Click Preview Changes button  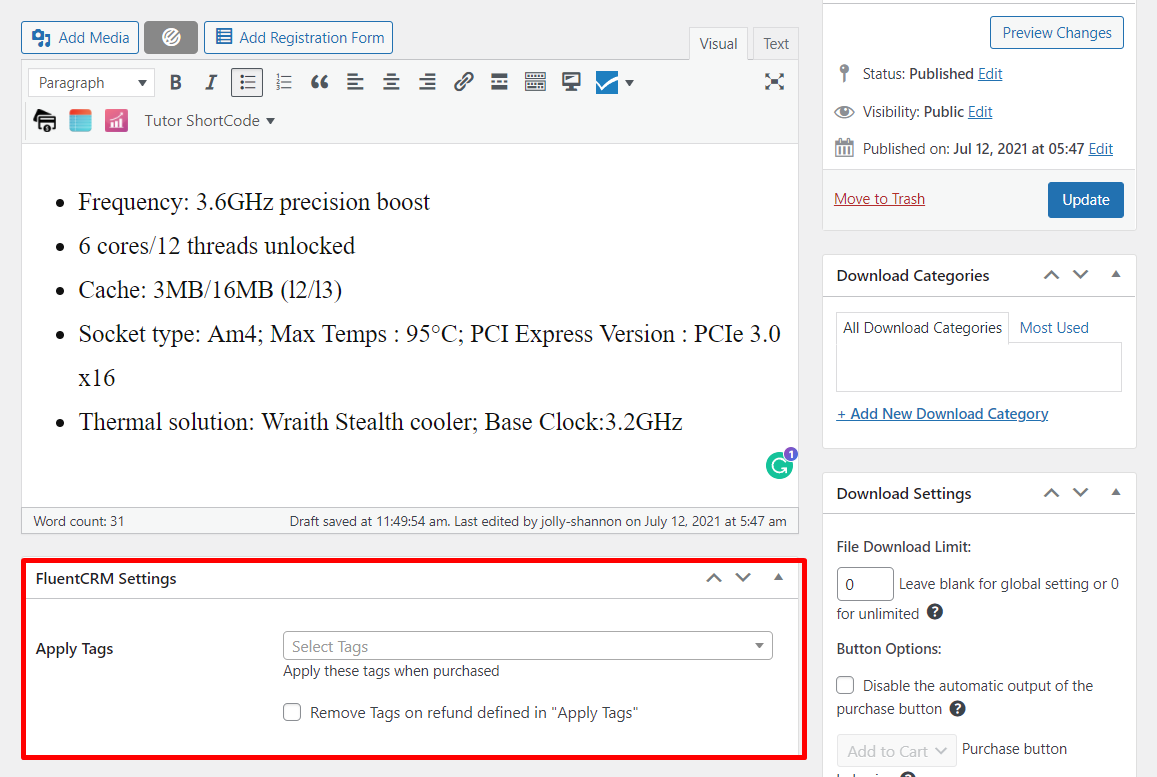1056,33
